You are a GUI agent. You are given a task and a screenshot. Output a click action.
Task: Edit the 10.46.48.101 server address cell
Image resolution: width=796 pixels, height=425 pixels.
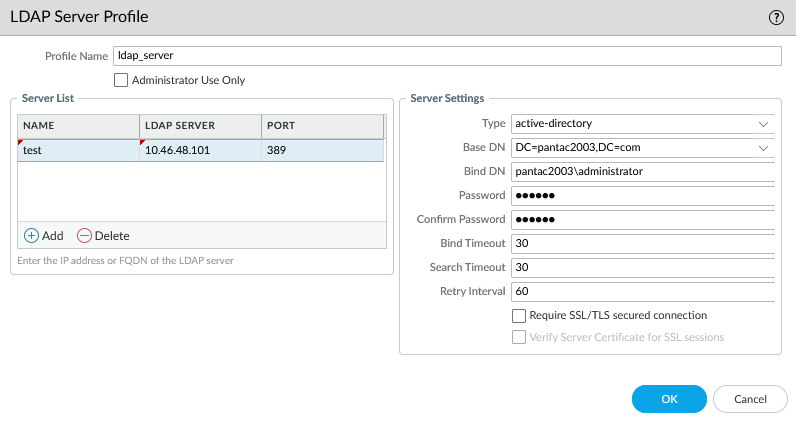200,150
